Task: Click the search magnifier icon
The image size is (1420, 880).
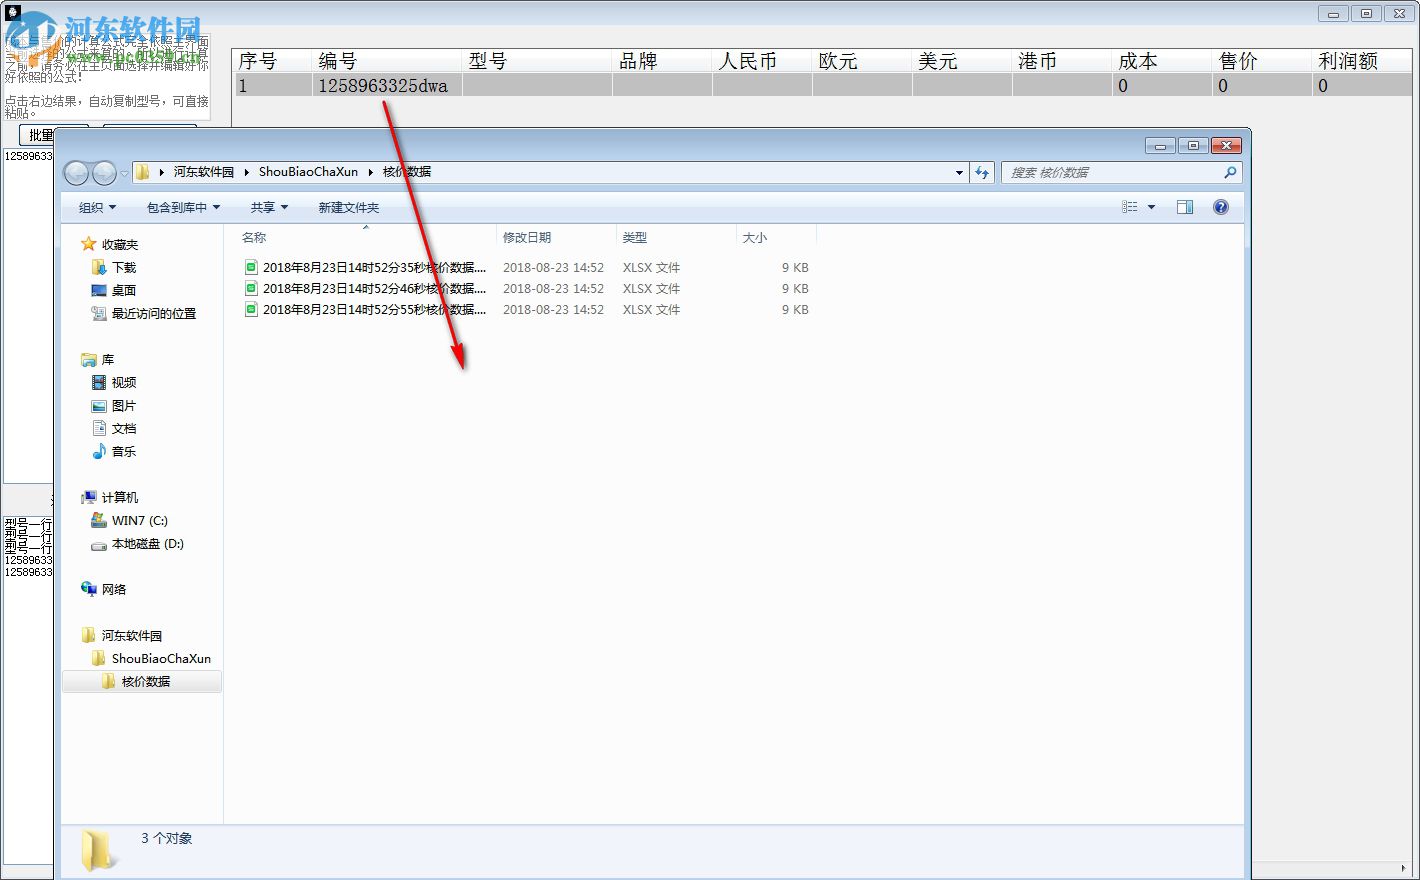Action: 1230,172
